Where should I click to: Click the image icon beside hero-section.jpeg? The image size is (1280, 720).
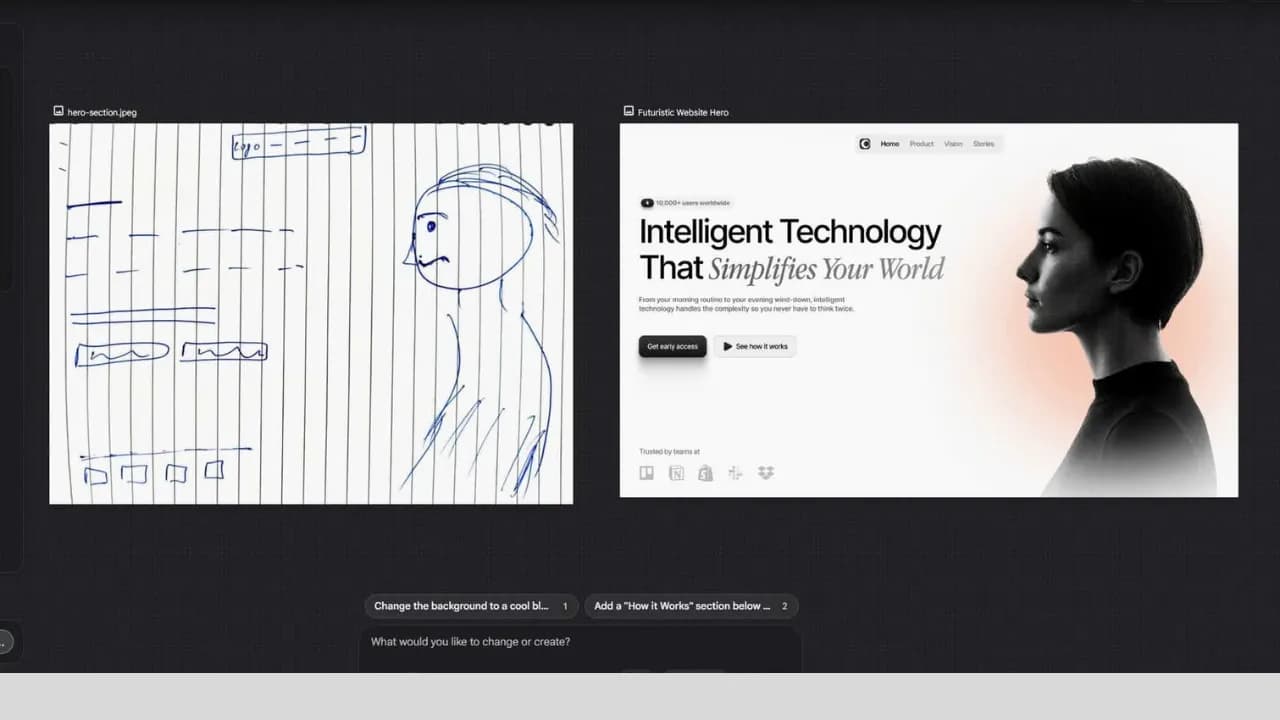[x=58, y=112]
